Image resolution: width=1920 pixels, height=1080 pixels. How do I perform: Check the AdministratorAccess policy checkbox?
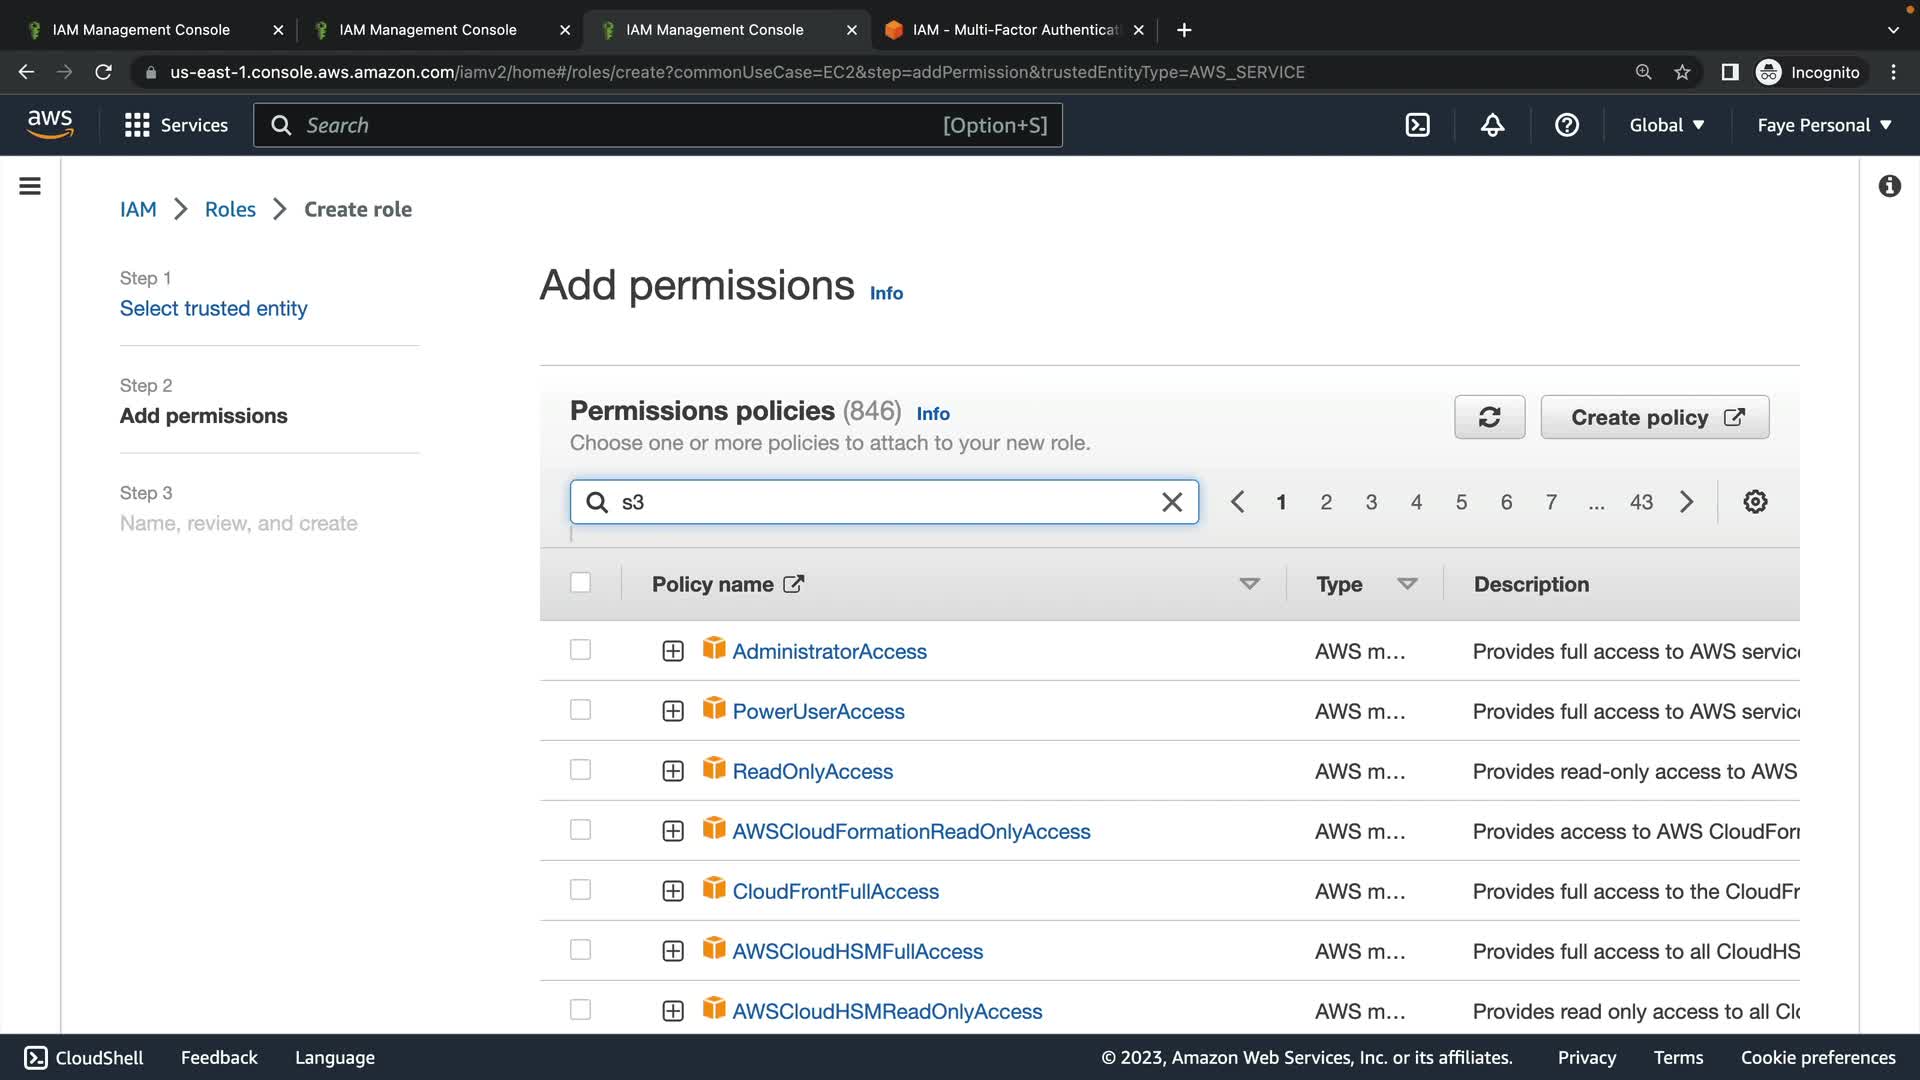580,650
